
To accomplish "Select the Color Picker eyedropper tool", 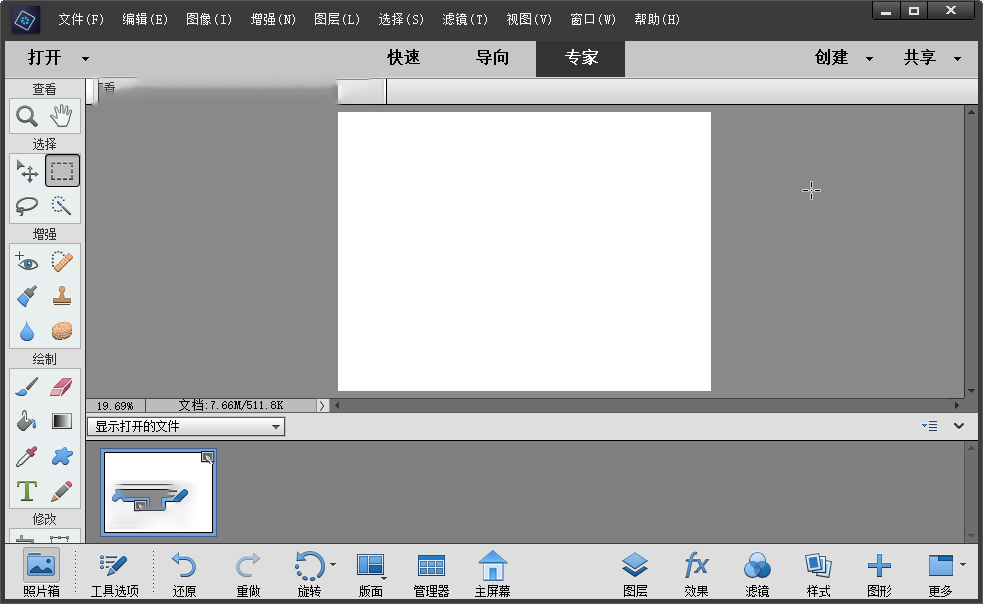I will click(27, 456).
